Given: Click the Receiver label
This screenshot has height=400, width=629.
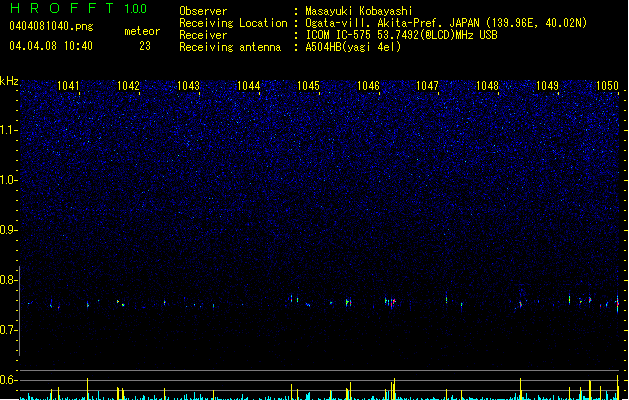Looking at the screenshot, I should (x=203, y=35).
